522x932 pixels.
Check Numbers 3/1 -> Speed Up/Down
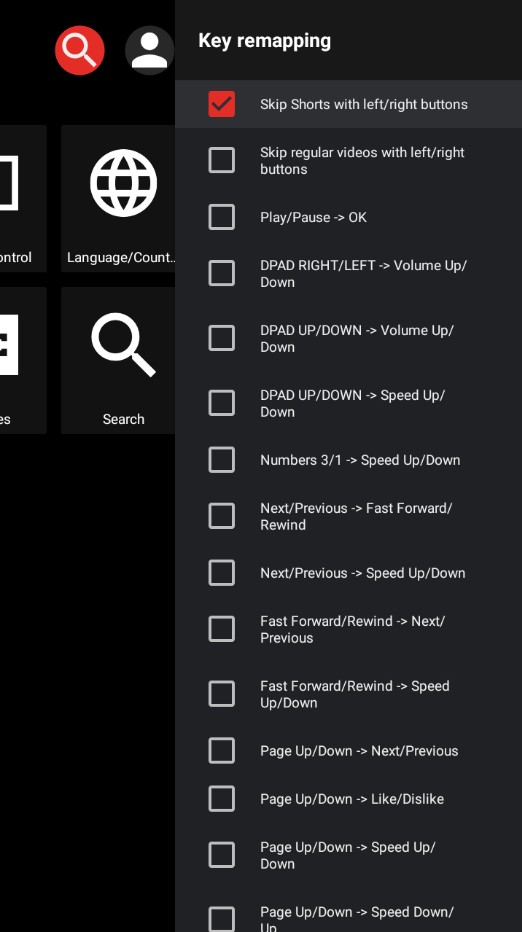348,459
